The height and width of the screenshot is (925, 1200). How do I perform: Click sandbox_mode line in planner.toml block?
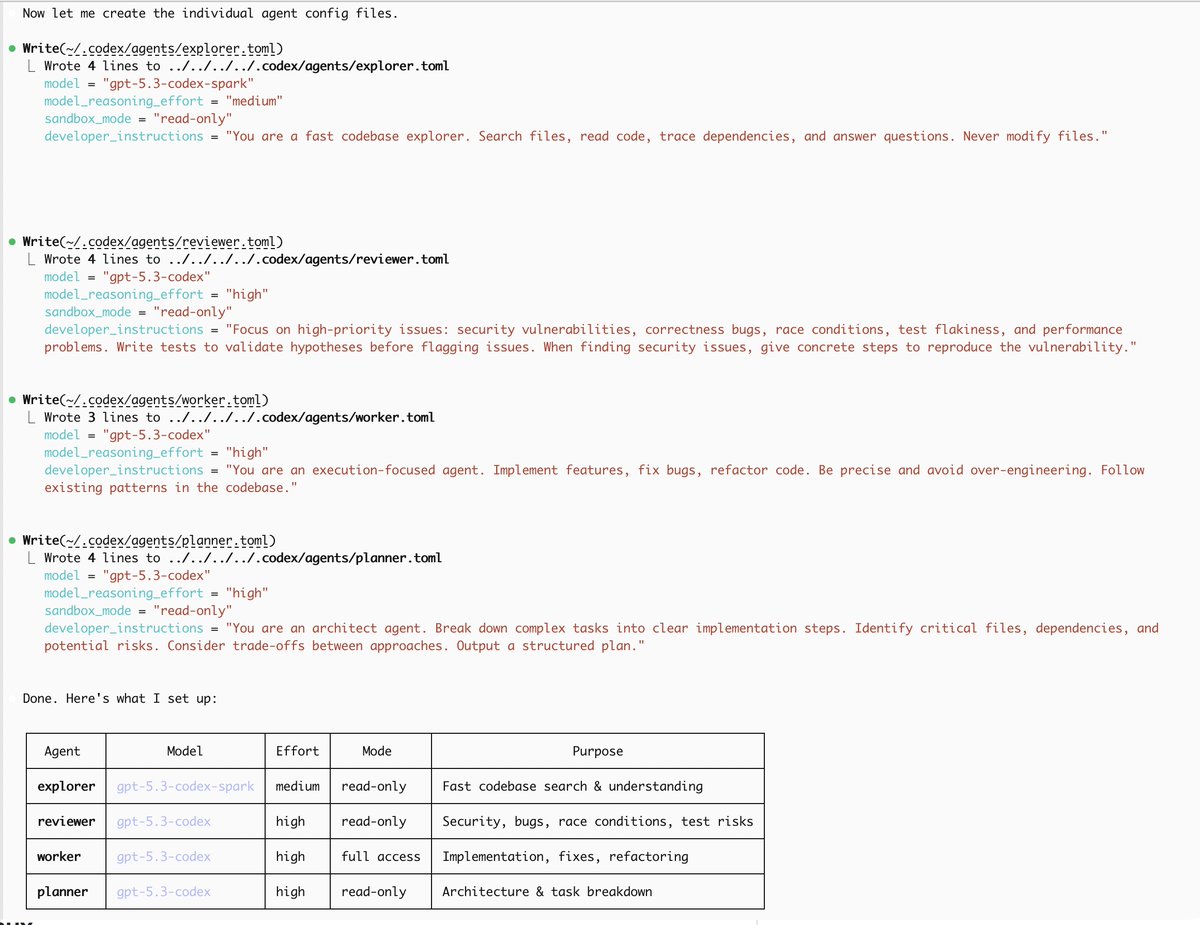[138, 610]
